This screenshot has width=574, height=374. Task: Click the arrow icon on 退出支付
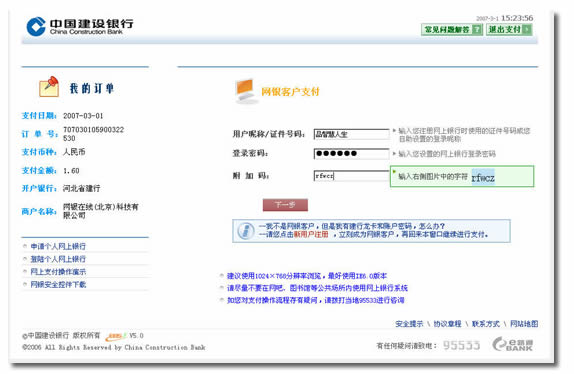(527, 29)
